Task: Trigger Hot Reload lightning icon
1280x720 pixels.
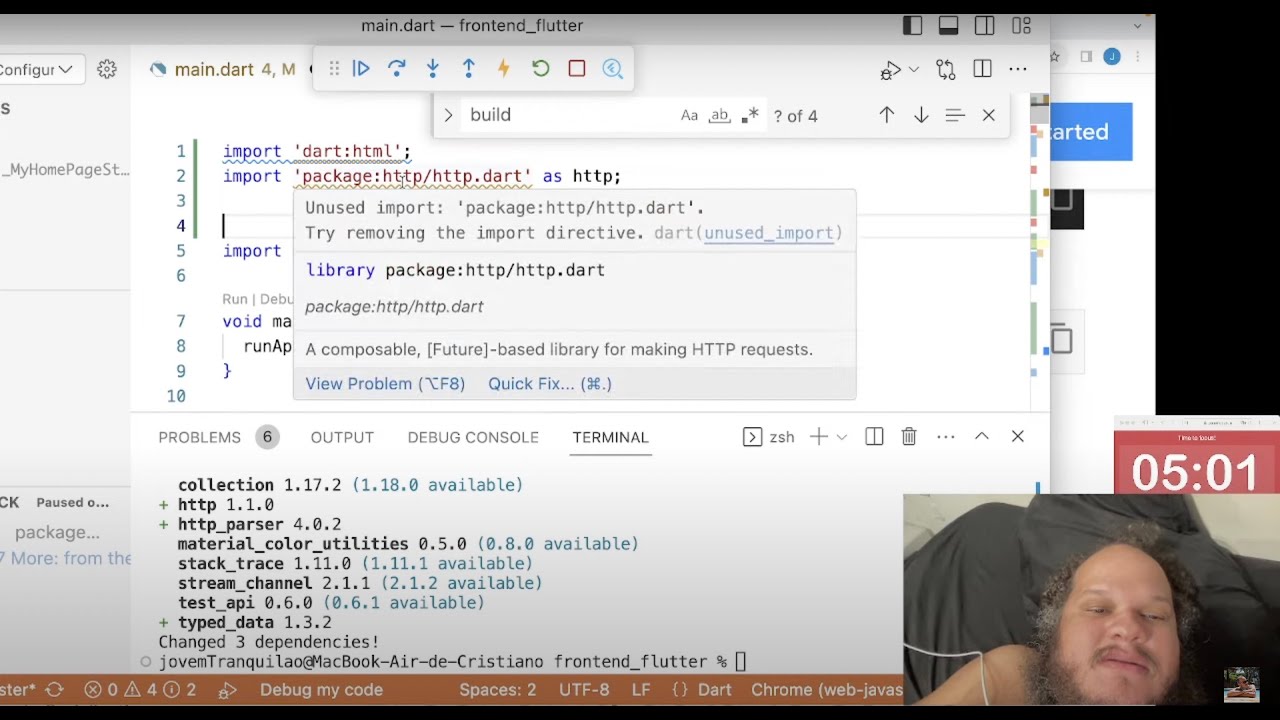Action: pos(504,69)
